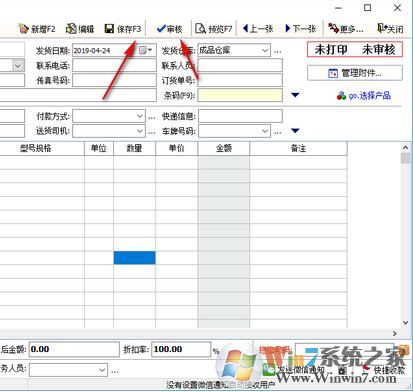The width and height of the screenshot is (413, 392).
Task: Click the 单价 column header
Action: point(177,148)
